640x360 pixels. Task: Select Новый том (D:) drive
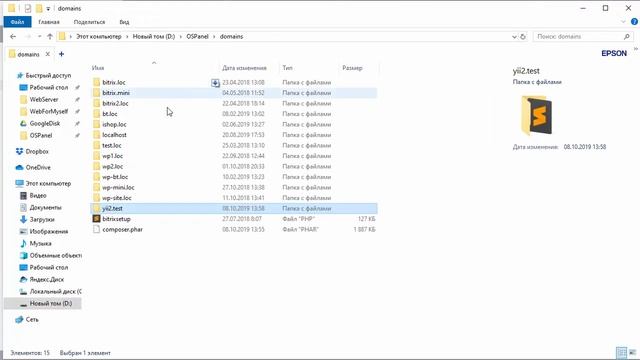[x=50, y=304]
